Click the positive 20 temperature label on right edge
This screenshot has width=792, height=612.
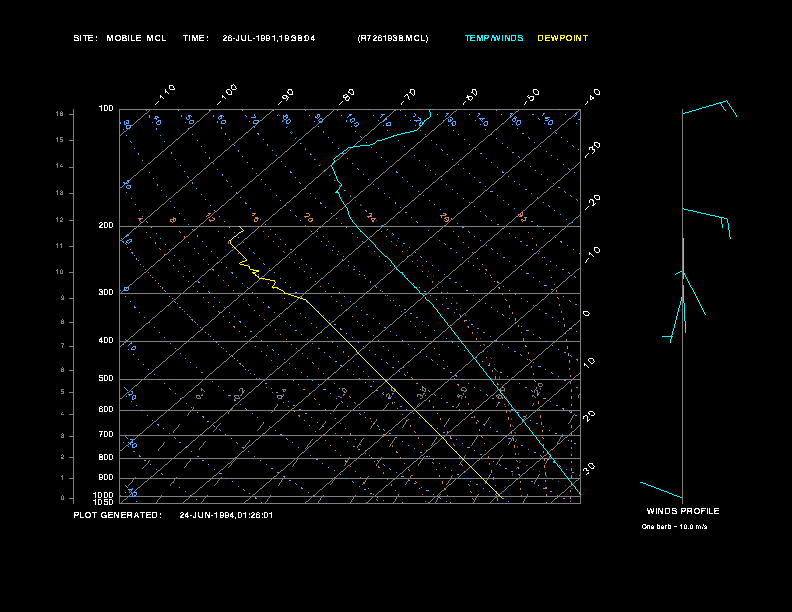589,416
